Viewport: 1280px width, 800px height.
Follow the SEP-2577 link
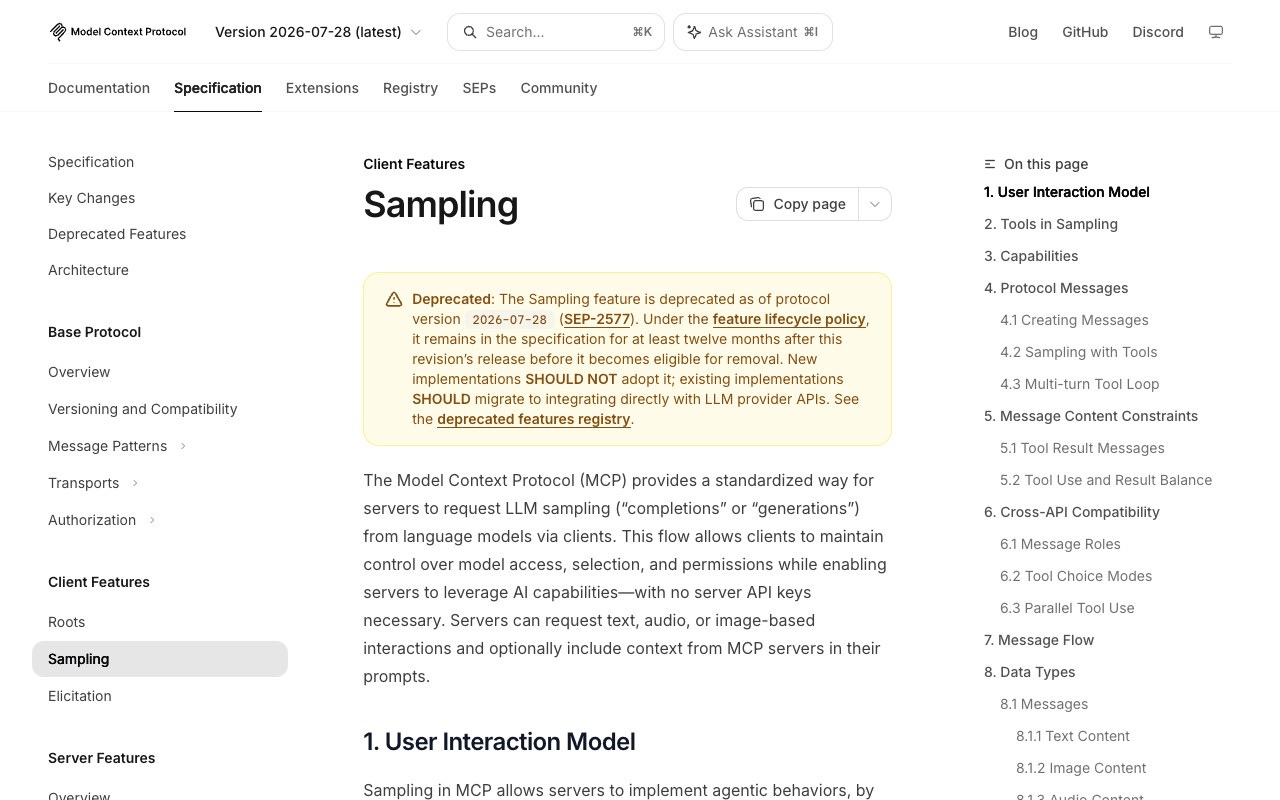pyautogui.click(x=597, y=319)
